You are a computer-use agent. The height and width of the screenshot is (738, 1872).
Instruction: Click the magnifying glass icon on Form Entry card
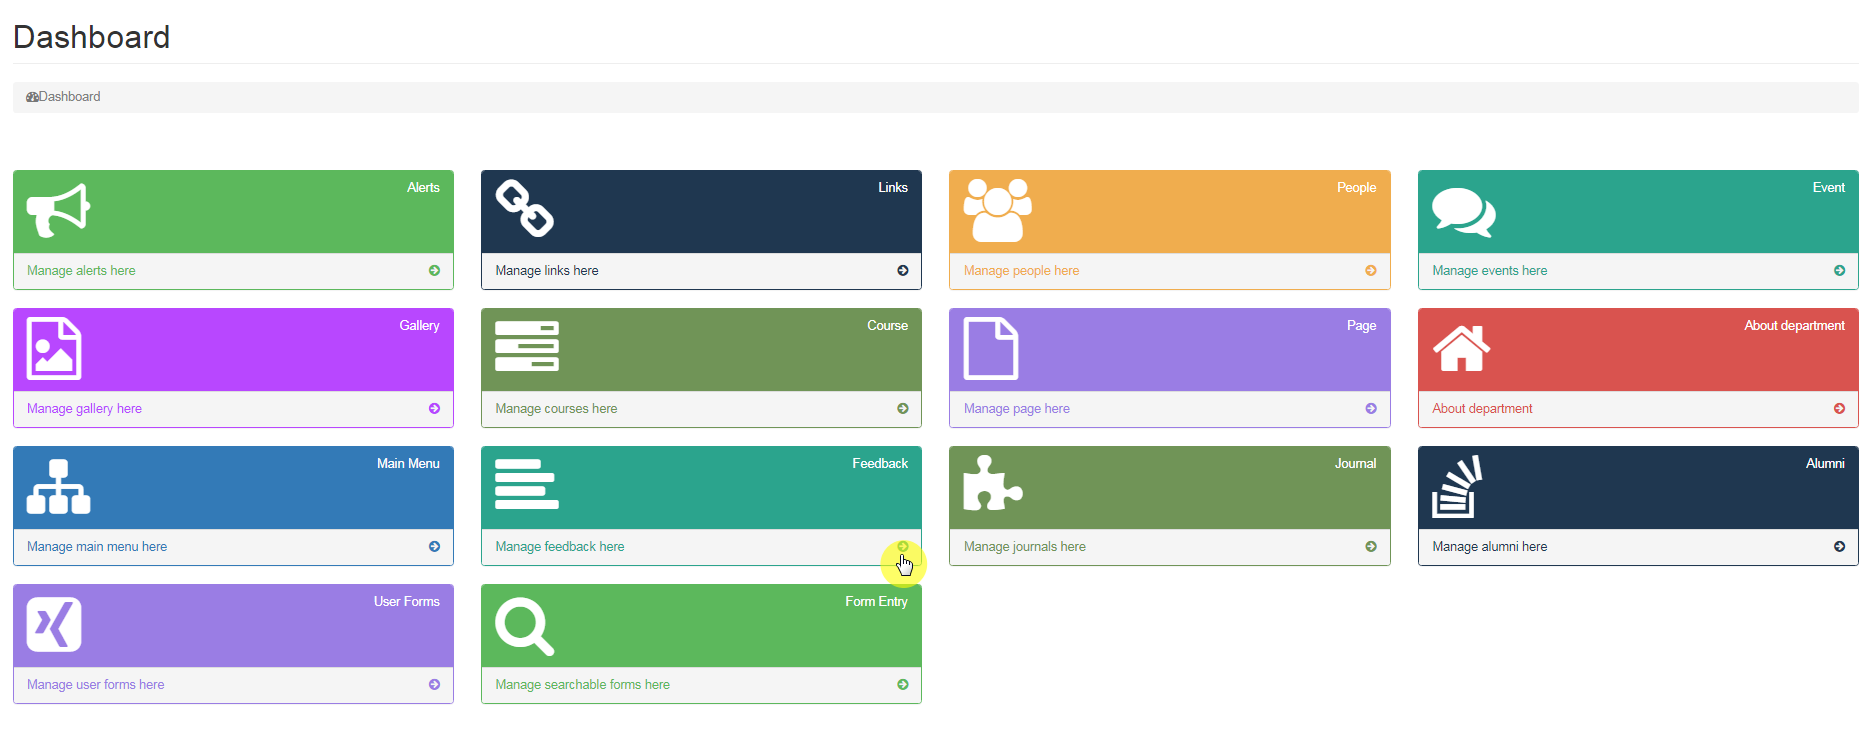pos(524,626)
